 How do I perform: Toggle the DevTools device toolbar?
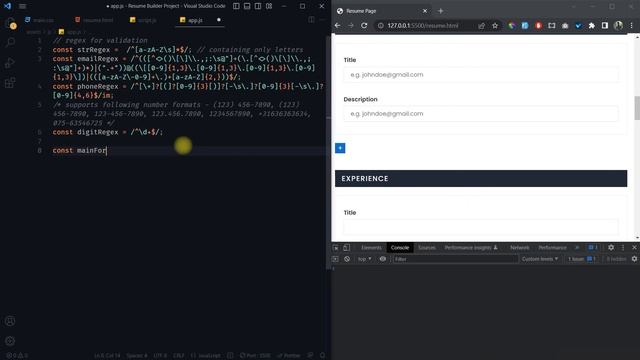click(347, 248)
